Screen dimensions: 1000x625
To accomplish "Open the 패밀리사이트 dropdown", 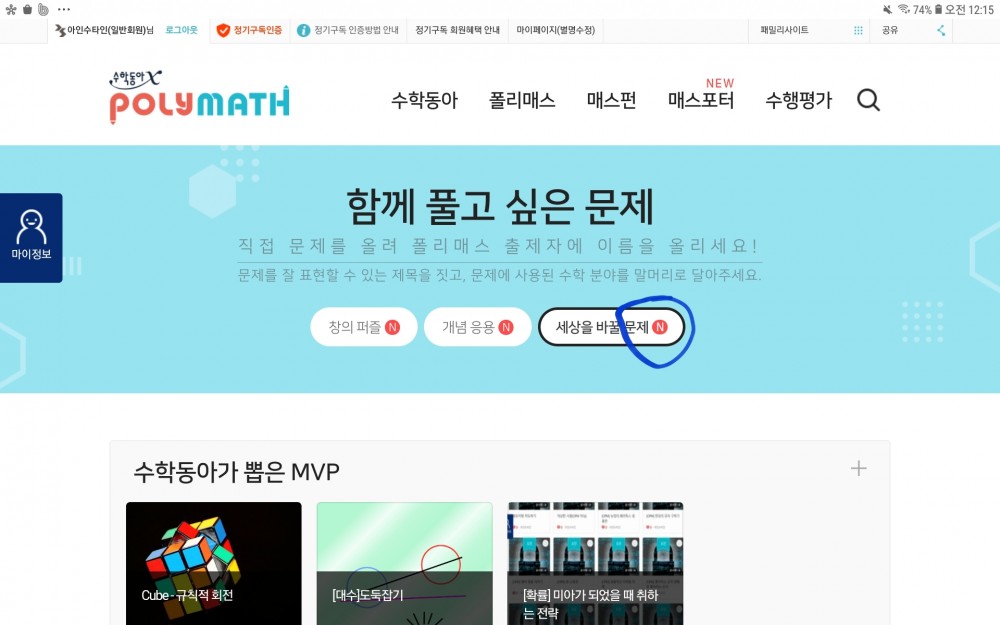I will [x=809, y=30].
